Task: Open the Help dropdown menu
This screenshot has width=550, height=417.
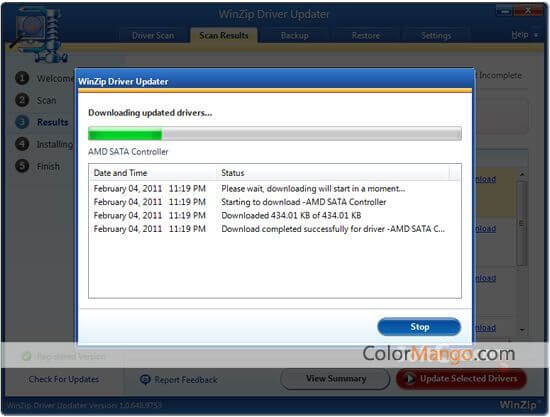Action: tap(524, 35)
